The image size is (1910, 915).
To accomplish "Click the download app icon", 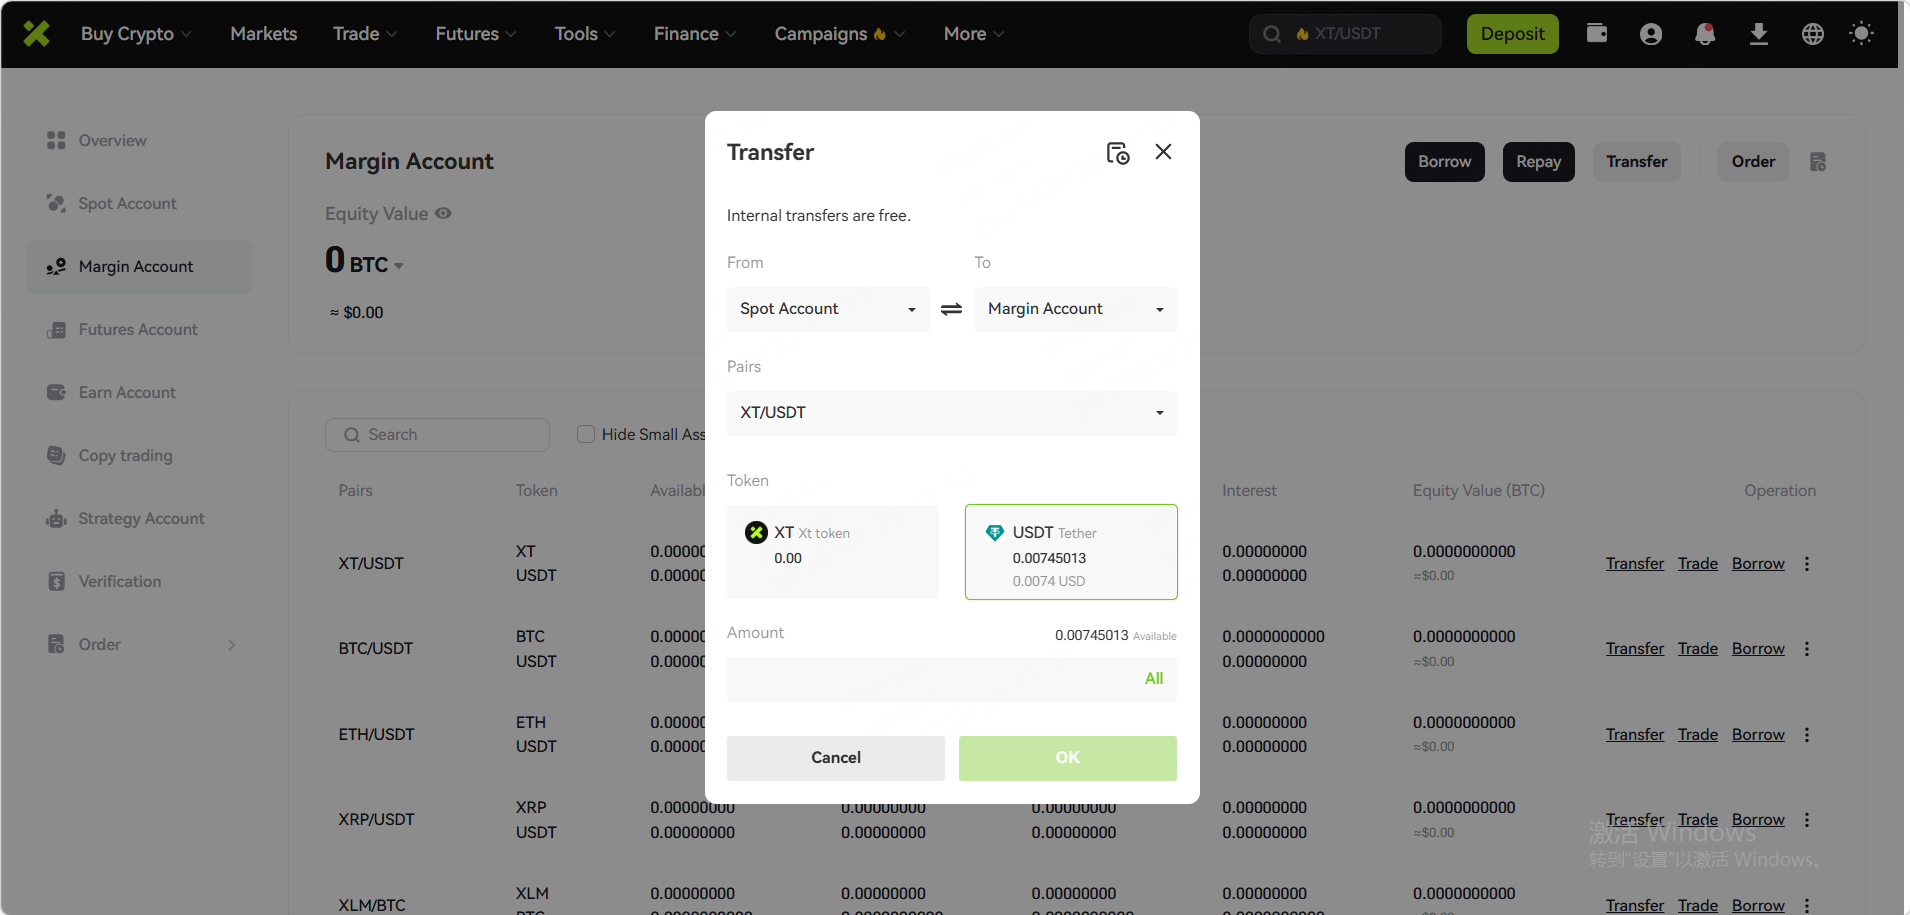I will [x=1759, y=34].
